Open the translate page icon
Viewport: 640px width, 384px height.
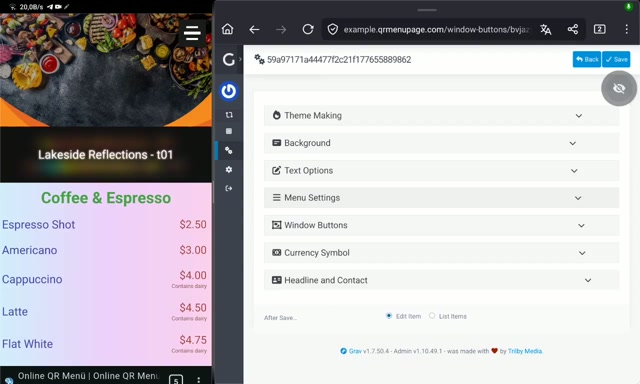[x=546, y=29]
